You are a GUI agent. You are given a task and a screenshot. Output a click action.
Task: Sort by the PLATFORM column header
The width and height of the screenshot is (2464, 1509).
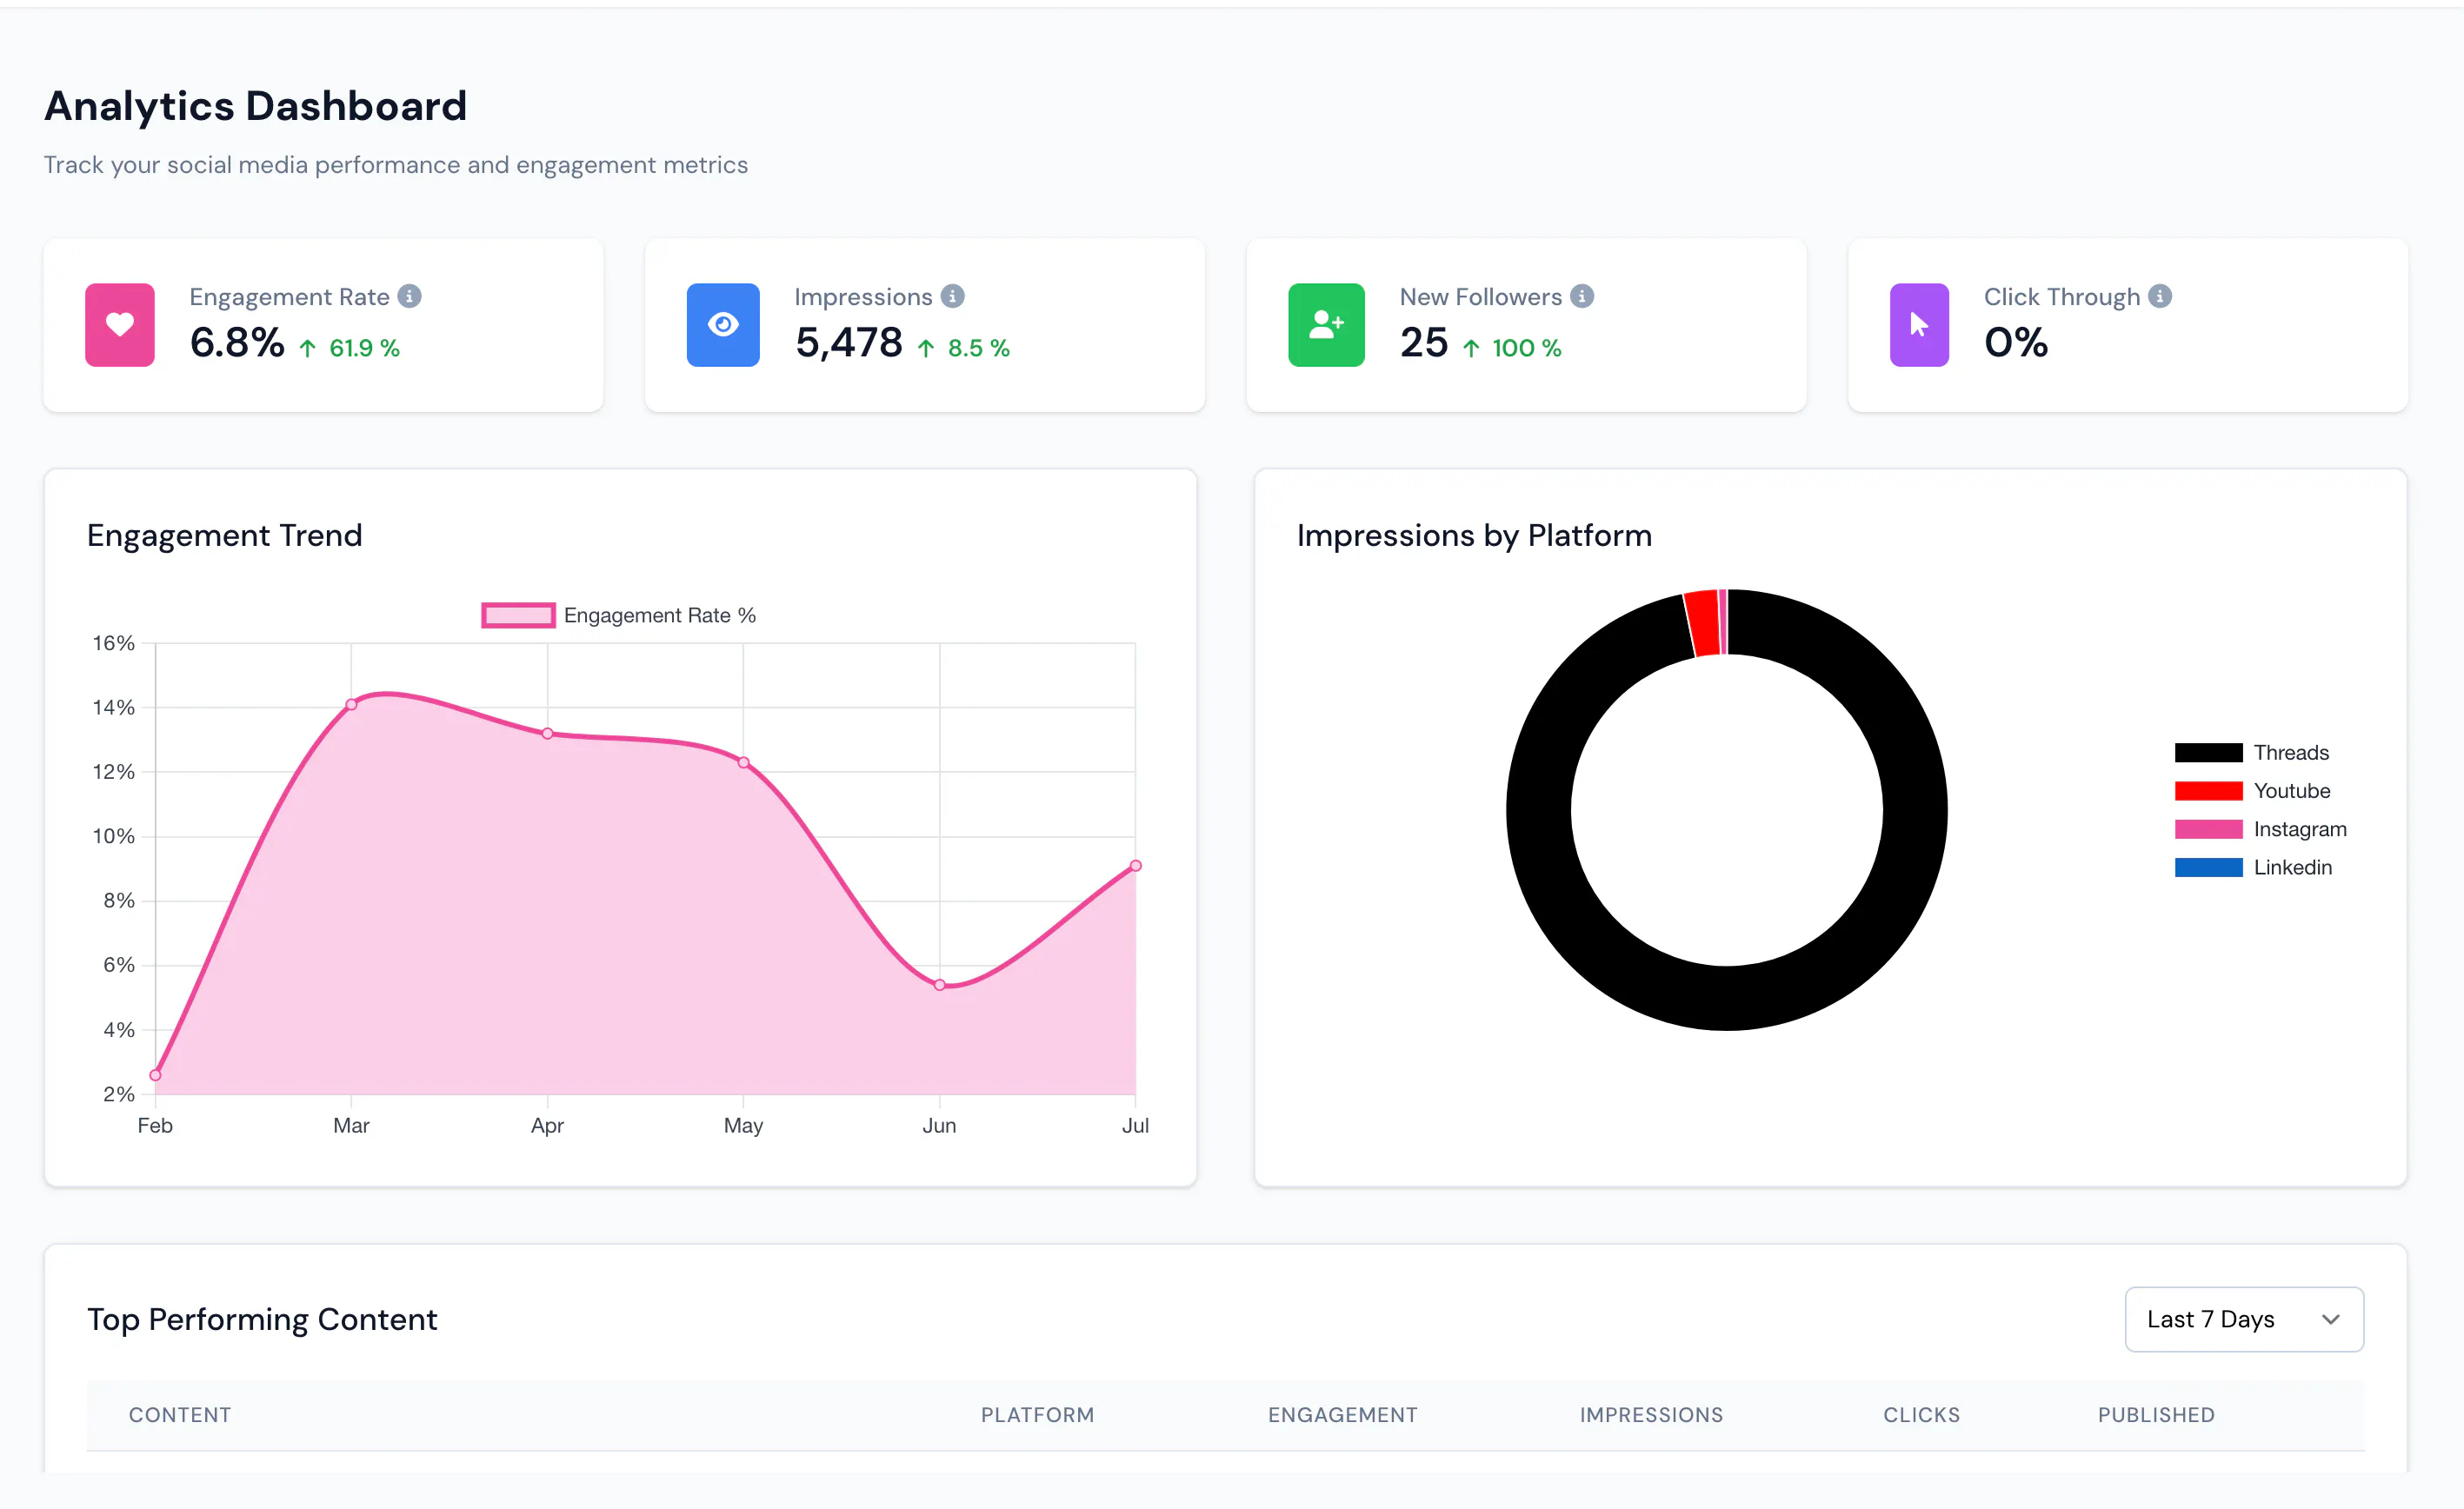[1037, 1414]
